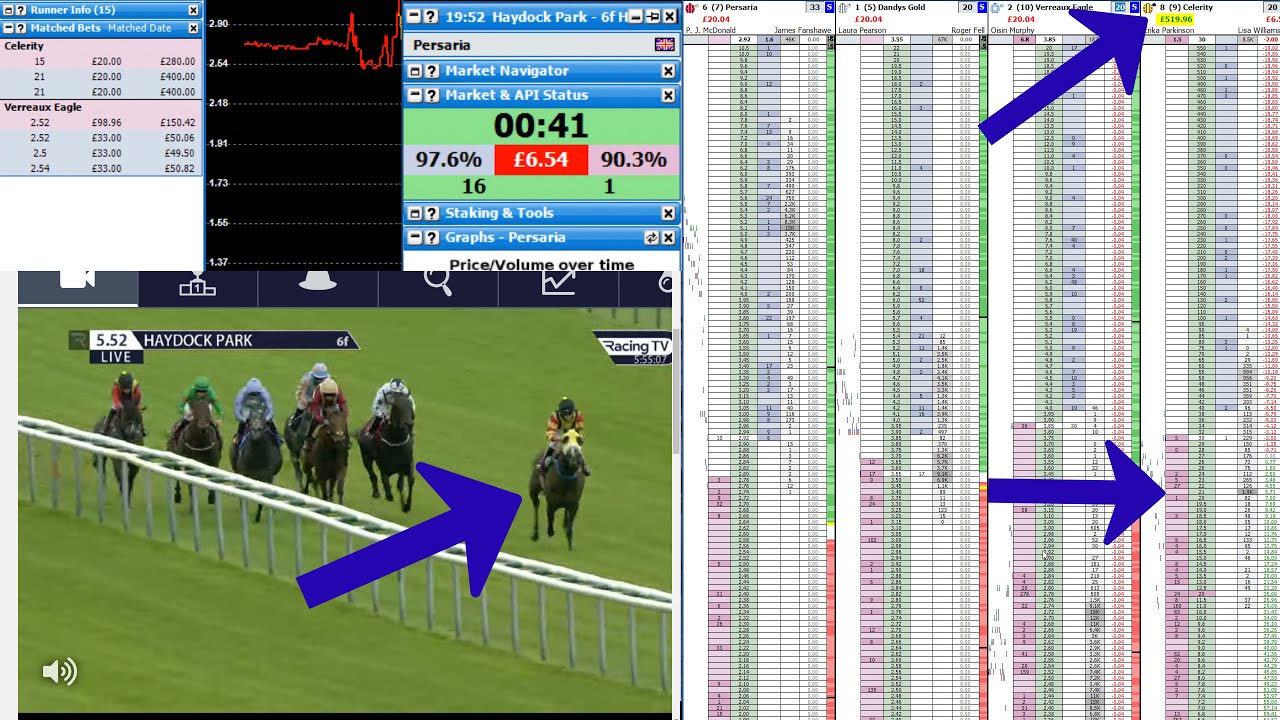Select the £50.82 Verreaux Eagle bet row

101,168
